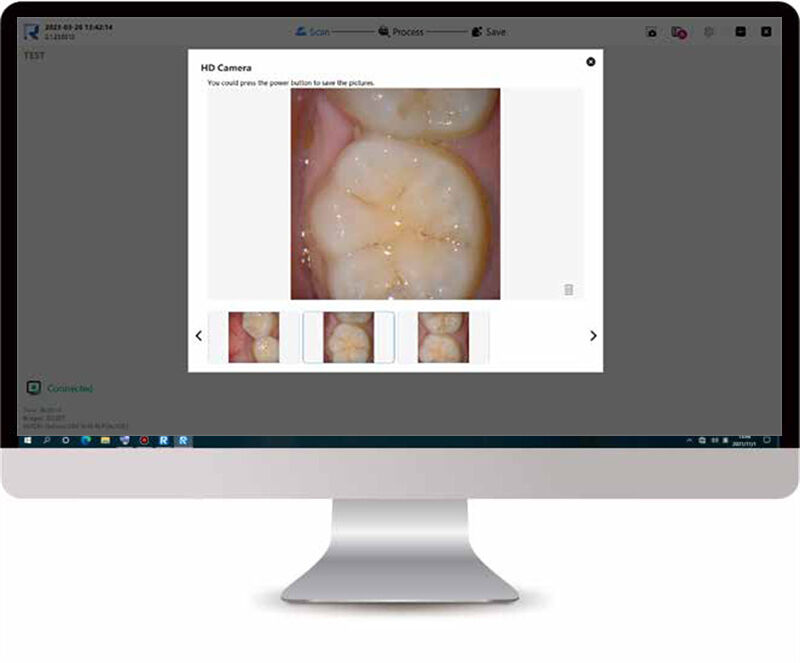Click the large tooth preview image
This screenshot has height=663, width=800.
coord(395,193)
